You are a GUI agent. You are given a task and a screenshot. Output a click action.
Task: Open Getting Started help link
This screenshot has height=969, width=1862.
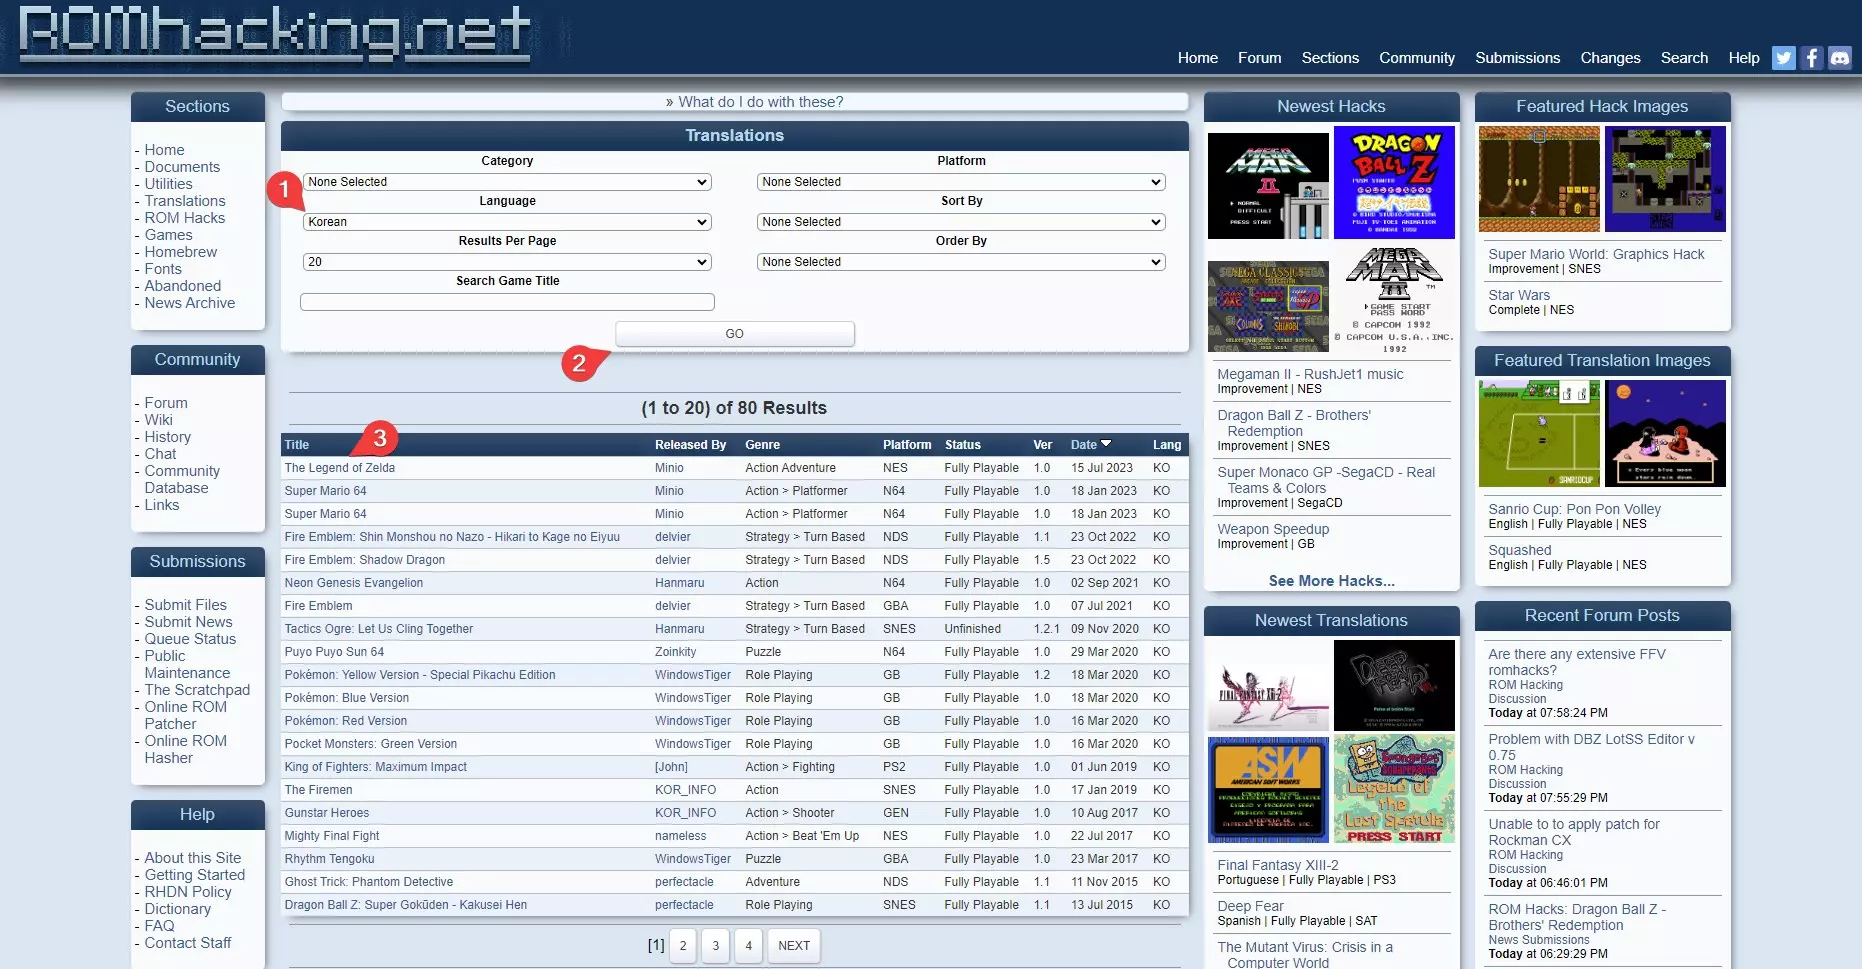click(195, 875)
